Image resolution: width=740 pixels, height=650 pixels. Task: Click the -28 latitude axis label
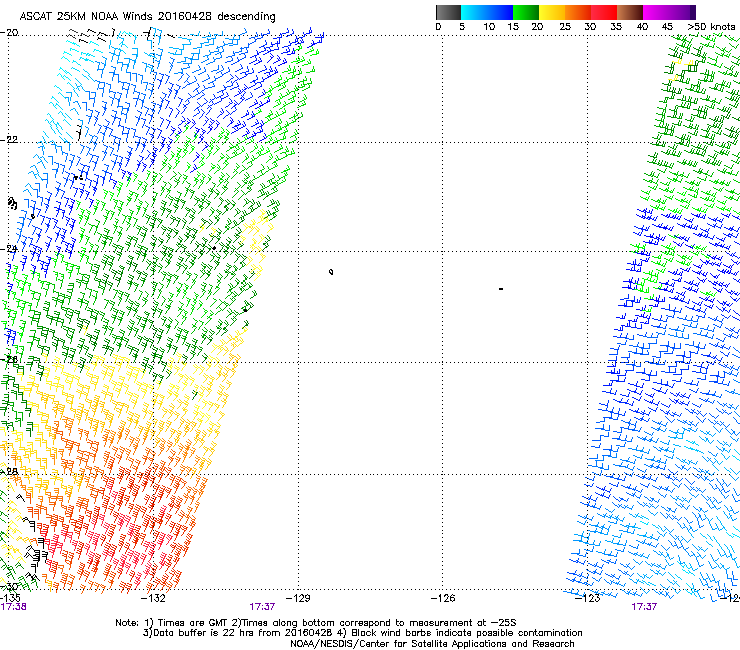(9, 472)
